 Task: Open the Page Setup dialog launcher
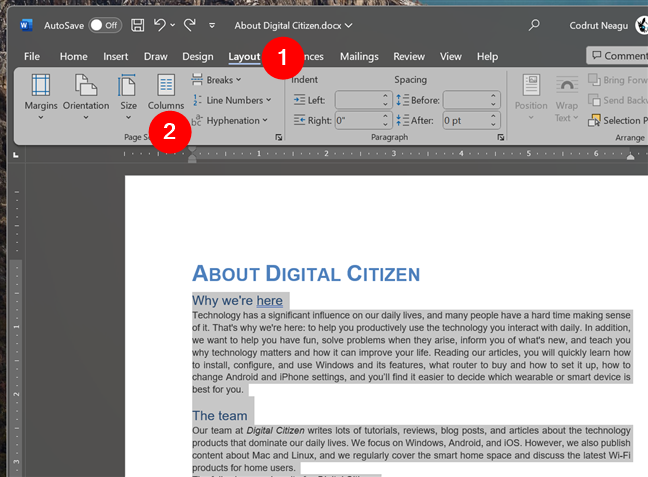(x=279, y=137)
